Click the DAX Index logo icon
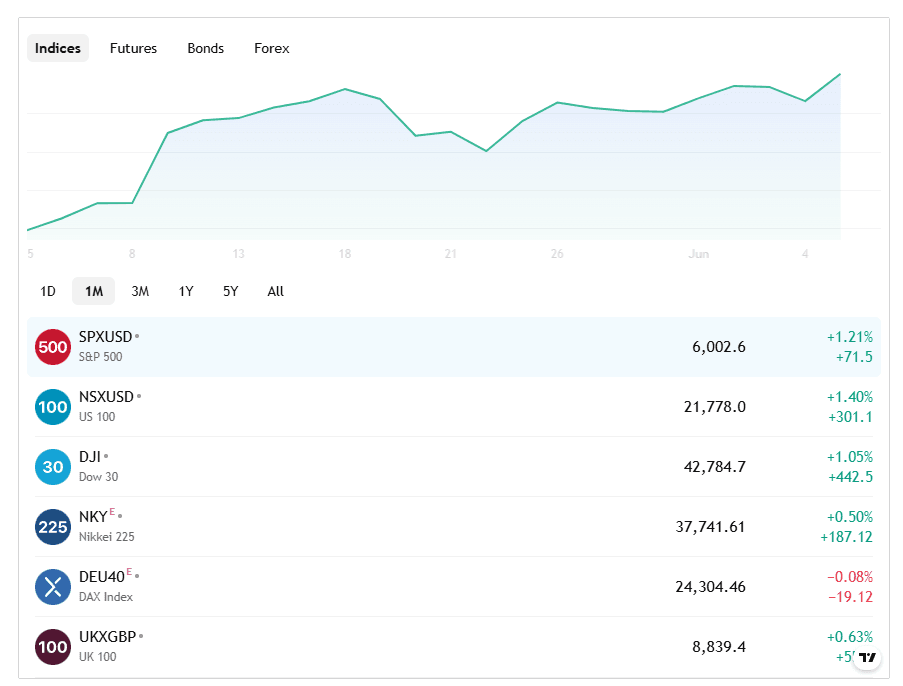The image size is (903, 686). pyautogui.click(x=52, y=586)
